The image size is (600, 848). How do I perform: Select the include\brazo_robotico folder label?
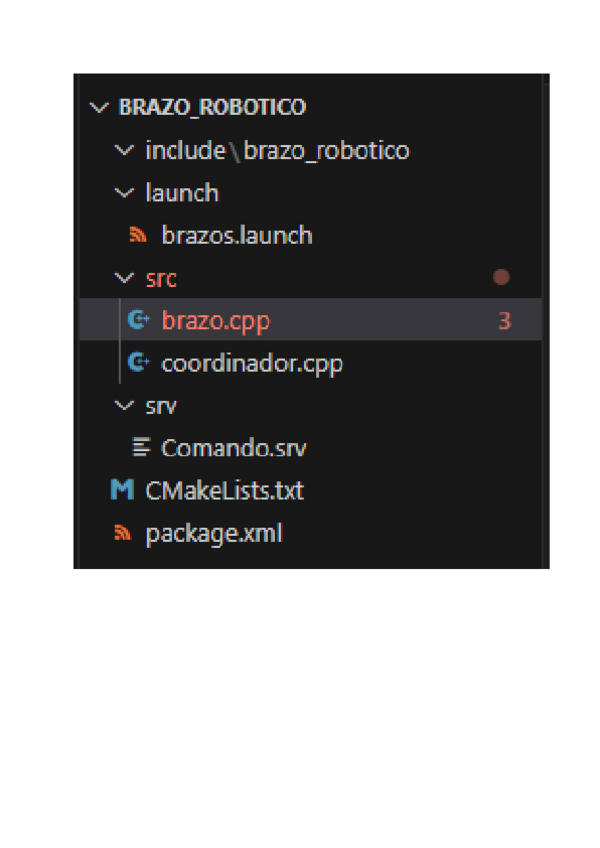277,150
